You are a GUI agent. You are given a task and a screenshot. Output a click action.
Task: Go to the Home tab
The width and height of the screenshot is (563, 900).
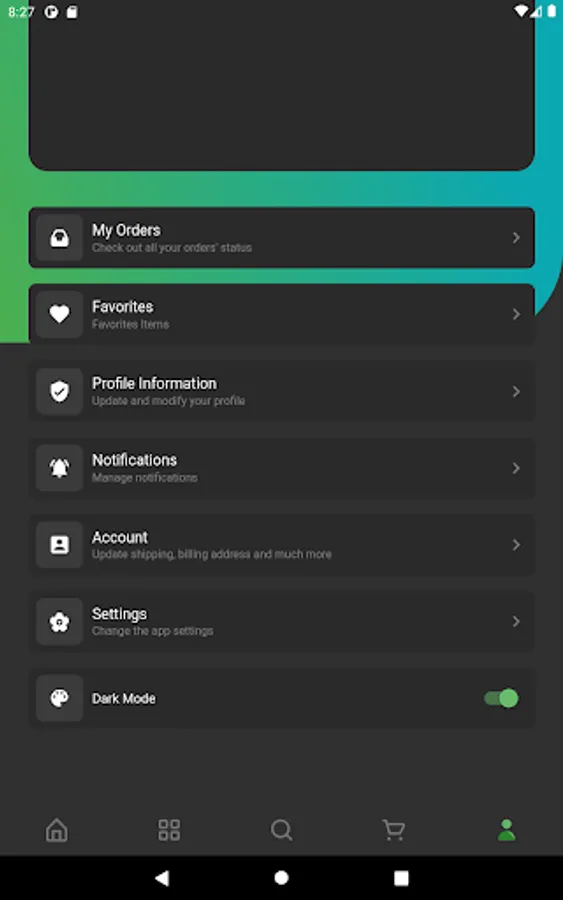pyautogui.click(x=57, y=830)
